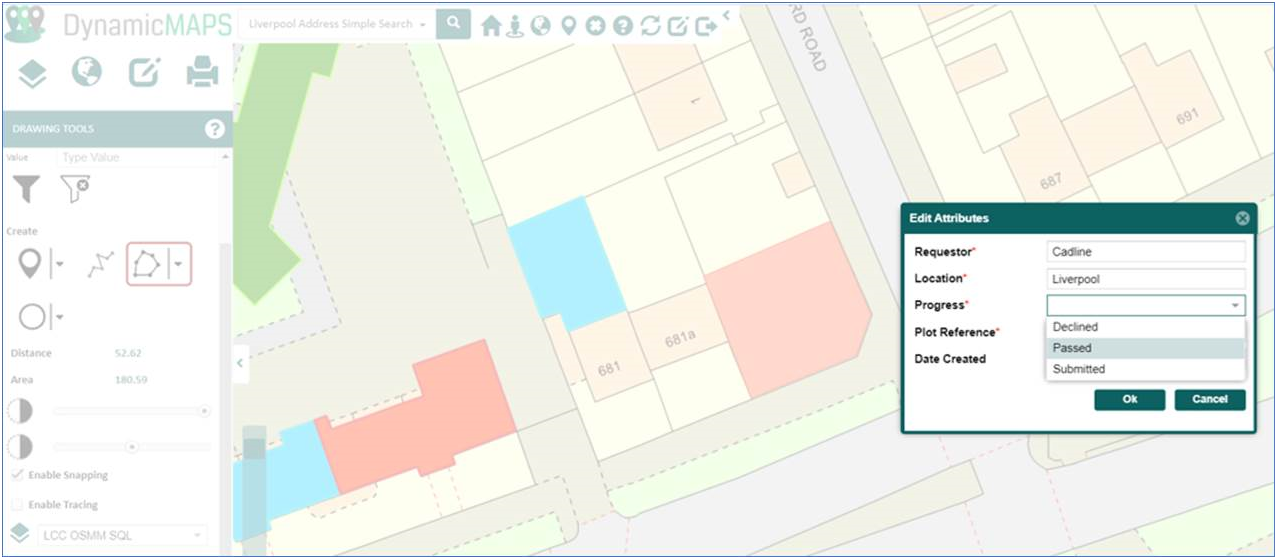Image resolution: width=1277 pixels, height=559 pixels.
Task: Click the layer stack icon beside LCC OSMM SQL
Action: 19,534
